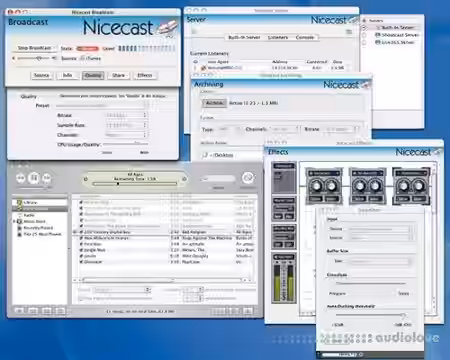Turn the rightmost effect unit's left knob

(403, 186)
